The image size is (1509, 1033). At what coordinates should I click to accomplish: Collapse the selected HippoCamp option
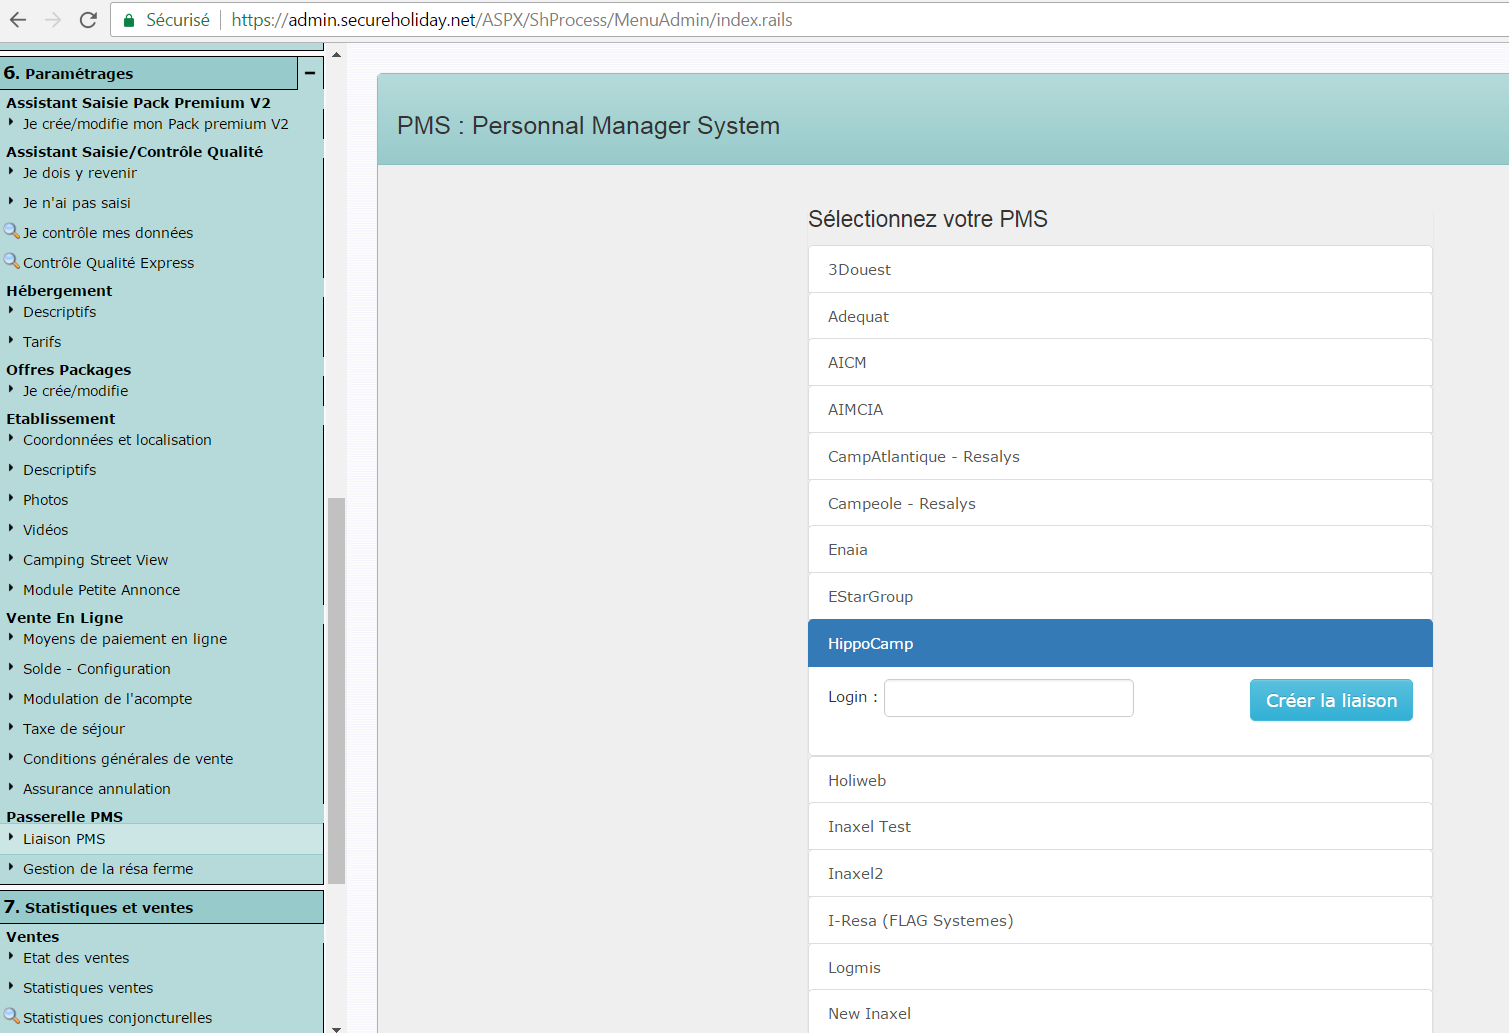point(1120,643)
